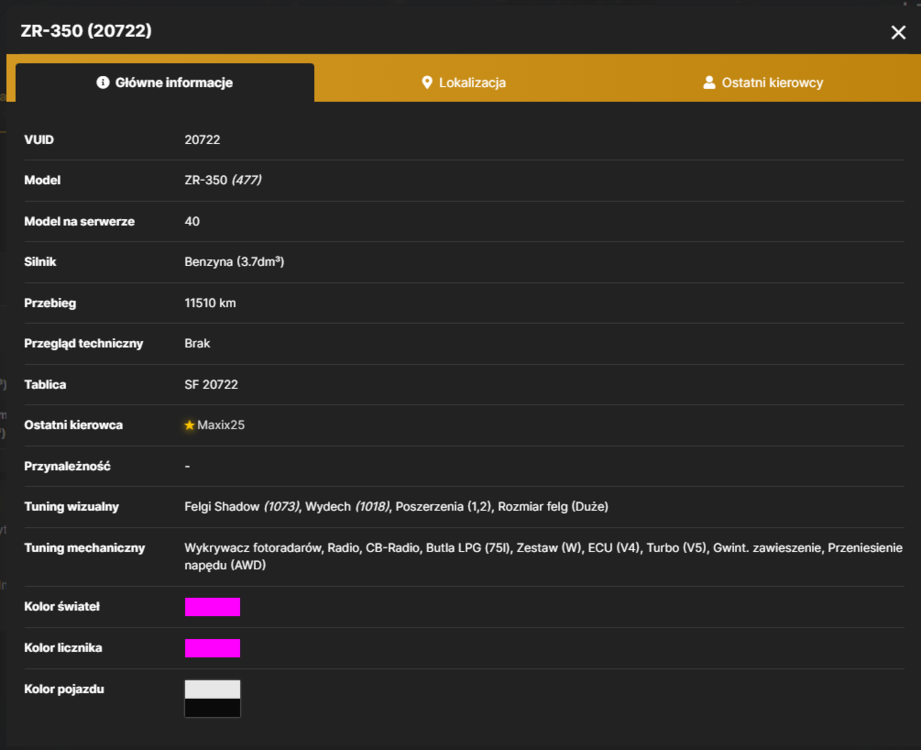Click the ZR-350 (477) model value

[223, 180]
